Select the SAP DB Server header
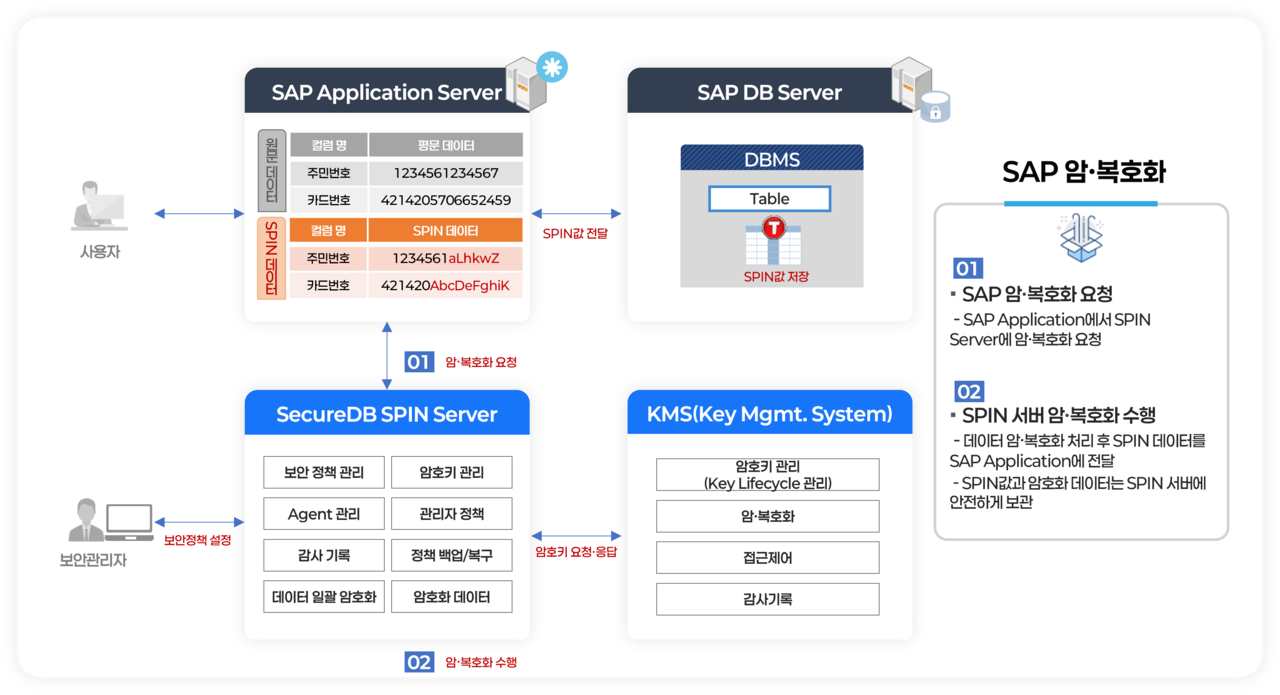 [769, 92]
